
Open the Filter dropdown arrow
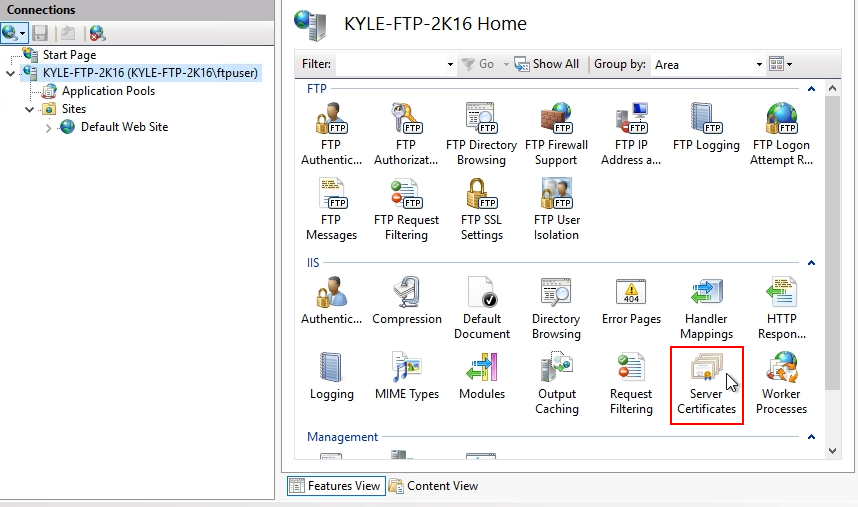point(450,65)
